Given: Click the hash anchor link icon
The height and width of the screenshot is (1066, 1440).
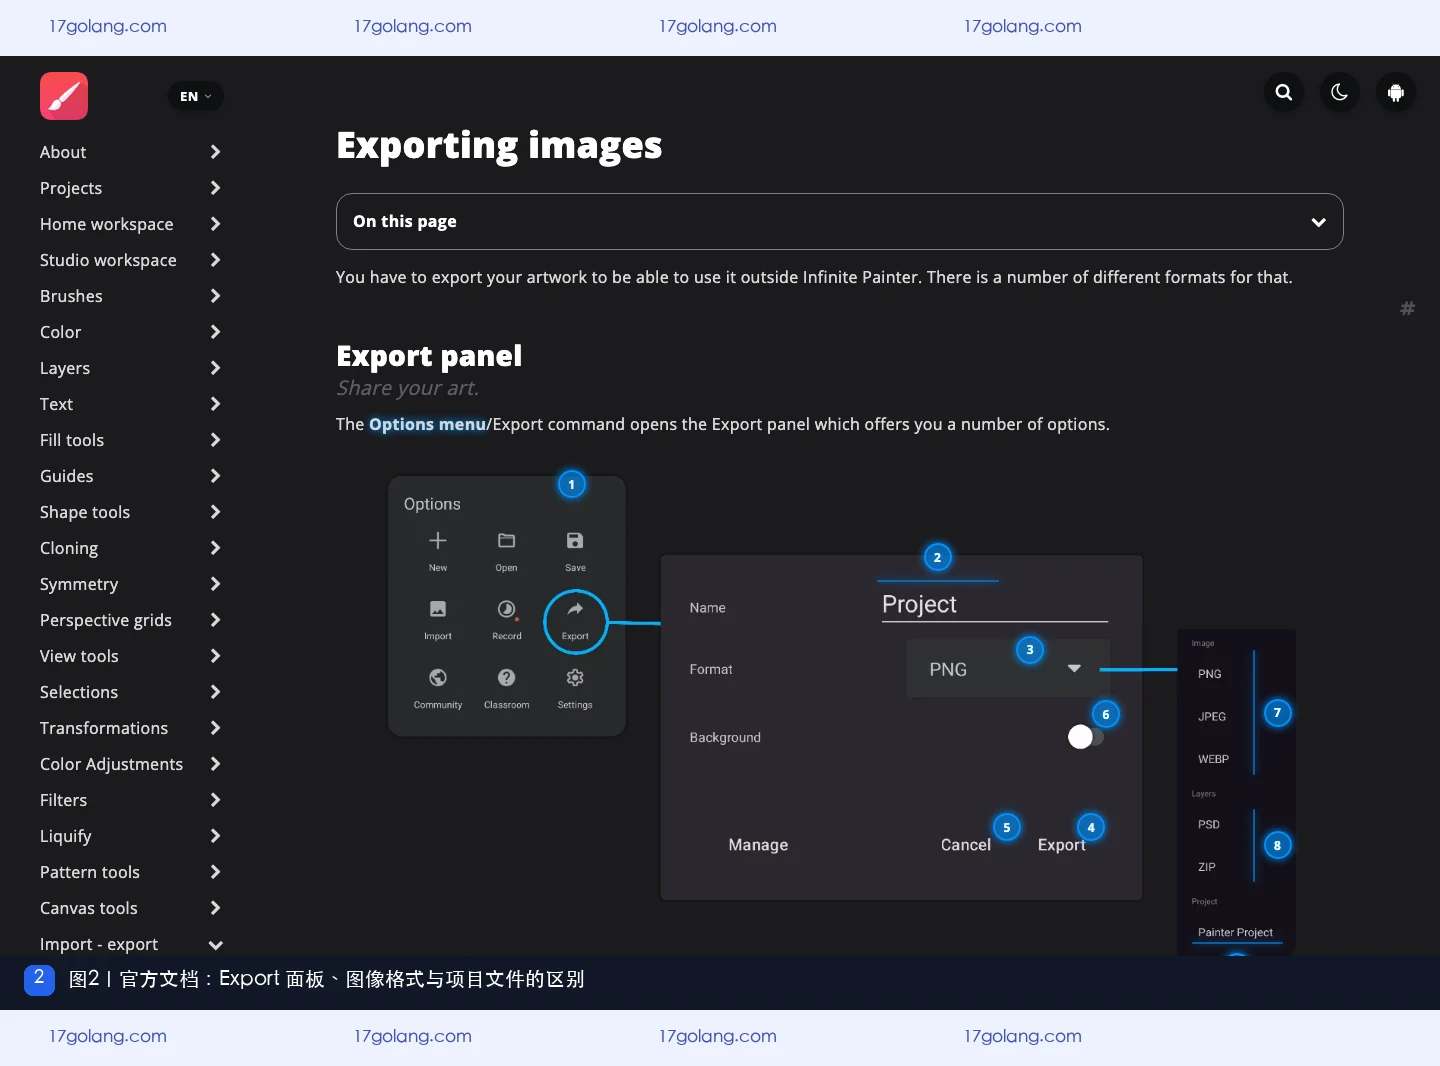Looking at the screenshot, I should coord(1407,308).
